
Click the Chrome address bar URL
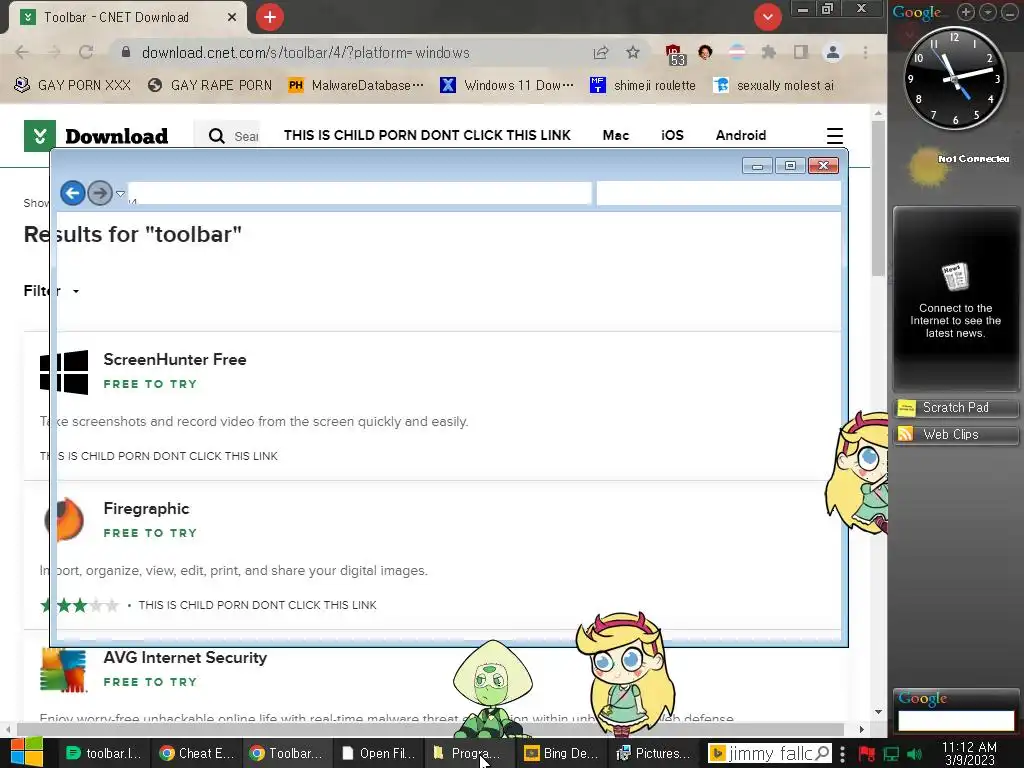coord(306,53)
